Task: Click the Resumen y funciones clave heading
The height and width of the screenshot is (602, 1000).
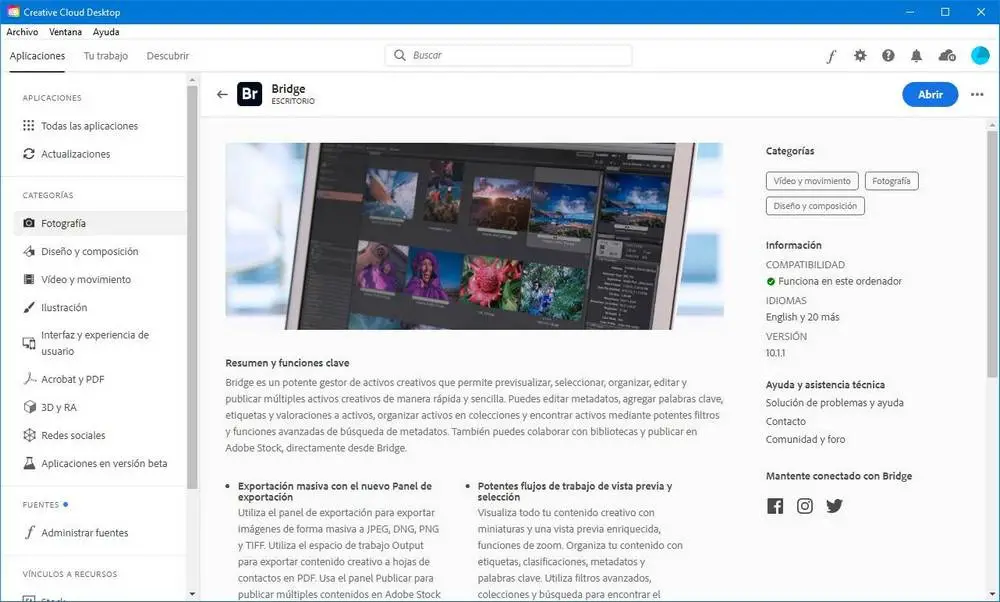Action: [x=287, y=363]
